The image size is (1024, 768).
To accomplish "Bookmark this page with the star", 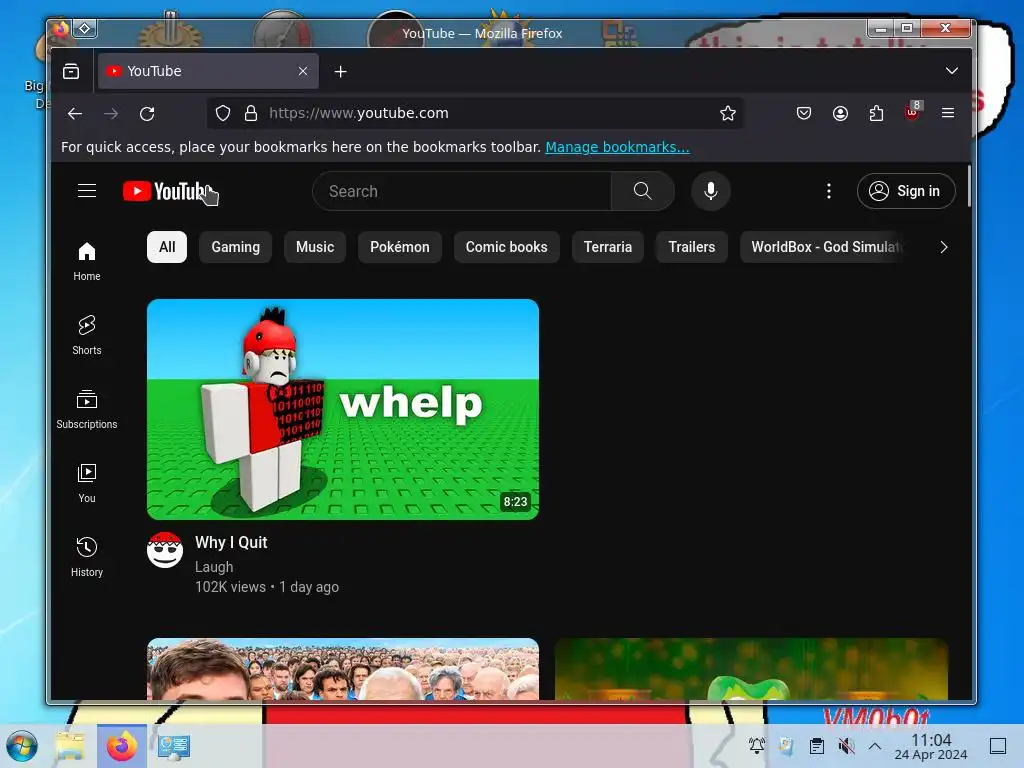I will [x=728, y=114].
